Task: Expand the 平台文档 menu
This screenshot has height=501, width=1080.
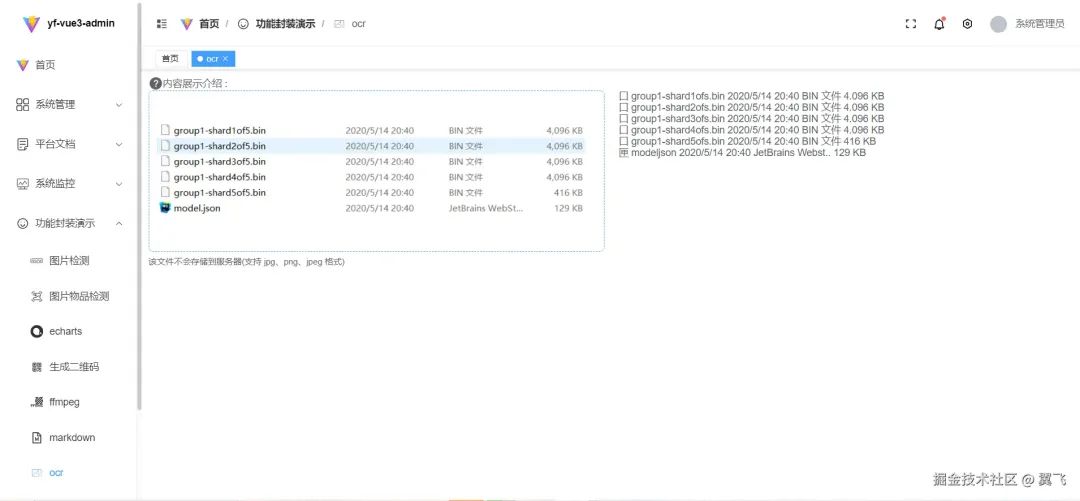Action: (x=69, y=144)
